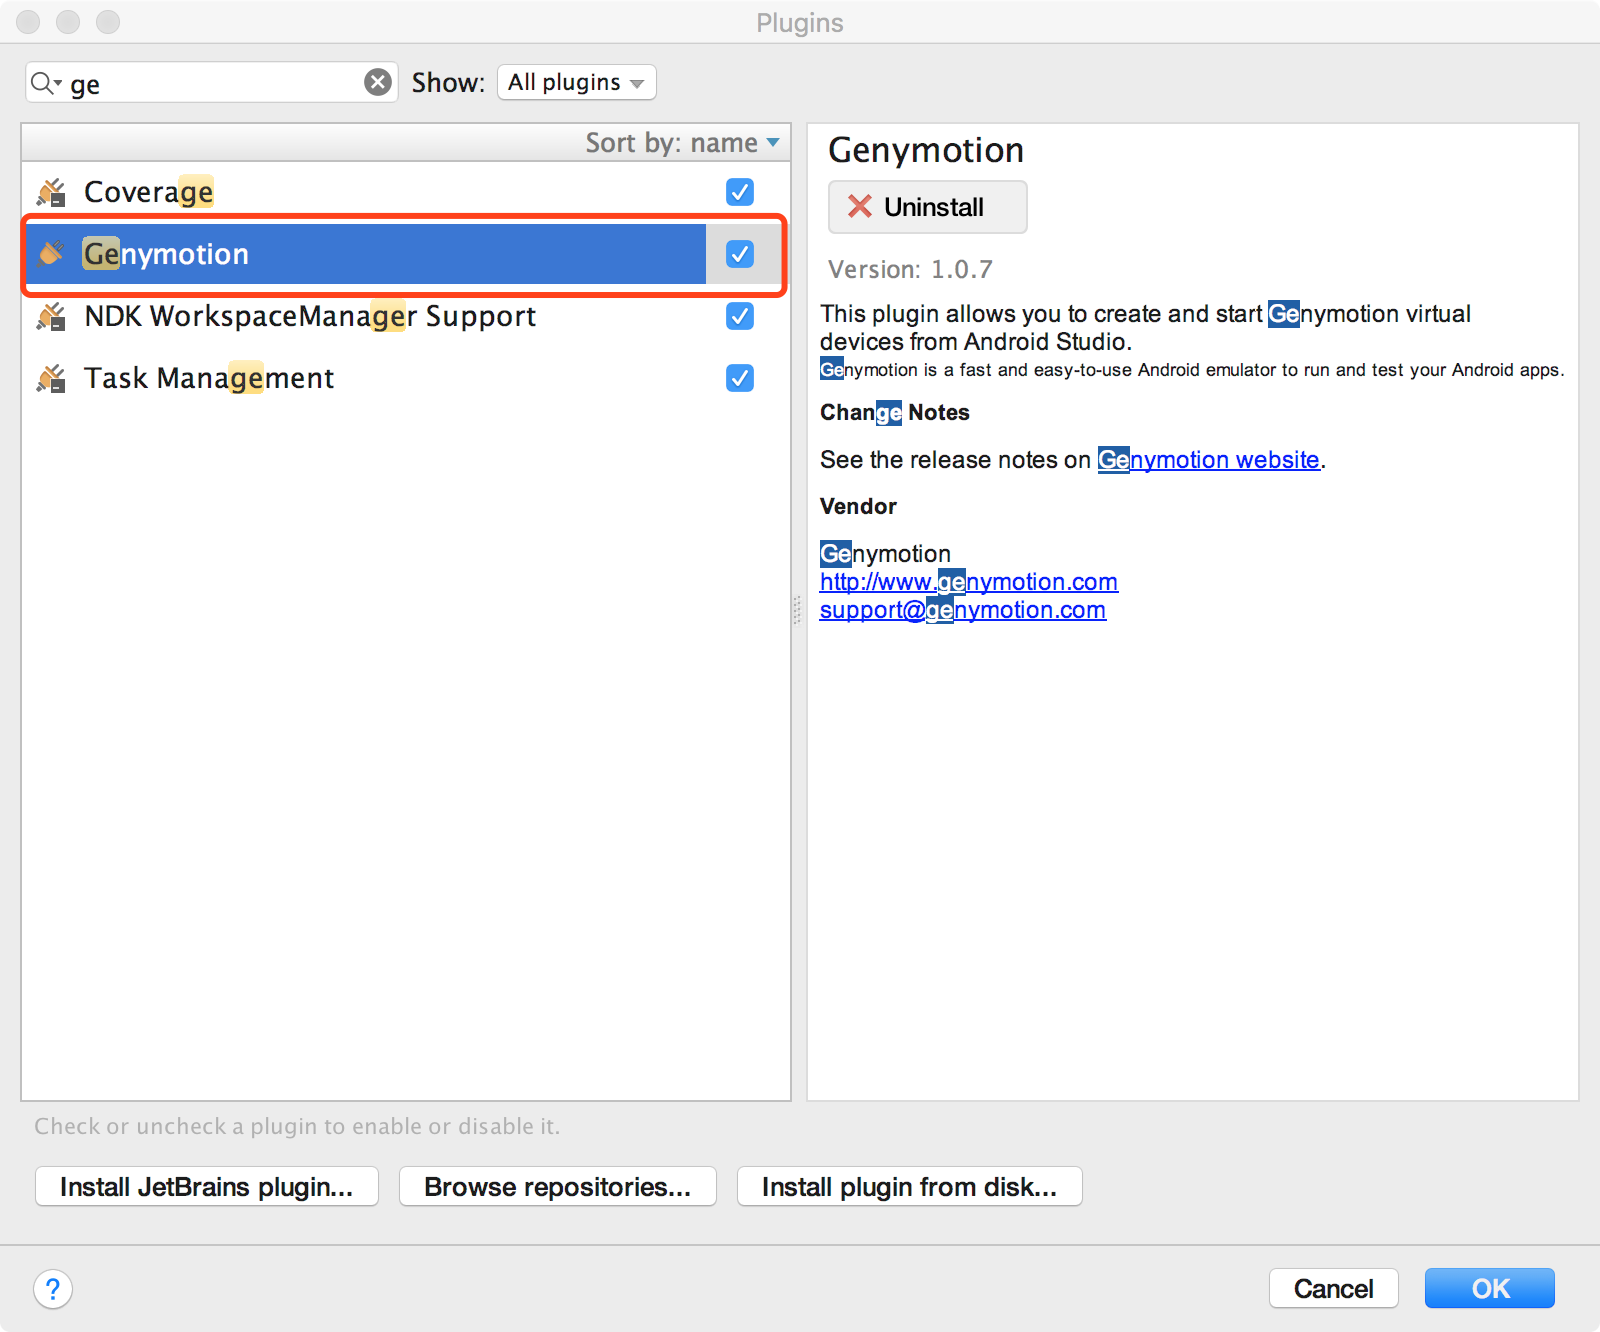Viewport: 1600px width, 1332px height.
Task: Disable the Coverage plugin checkbox
Action: click(740, 192)
